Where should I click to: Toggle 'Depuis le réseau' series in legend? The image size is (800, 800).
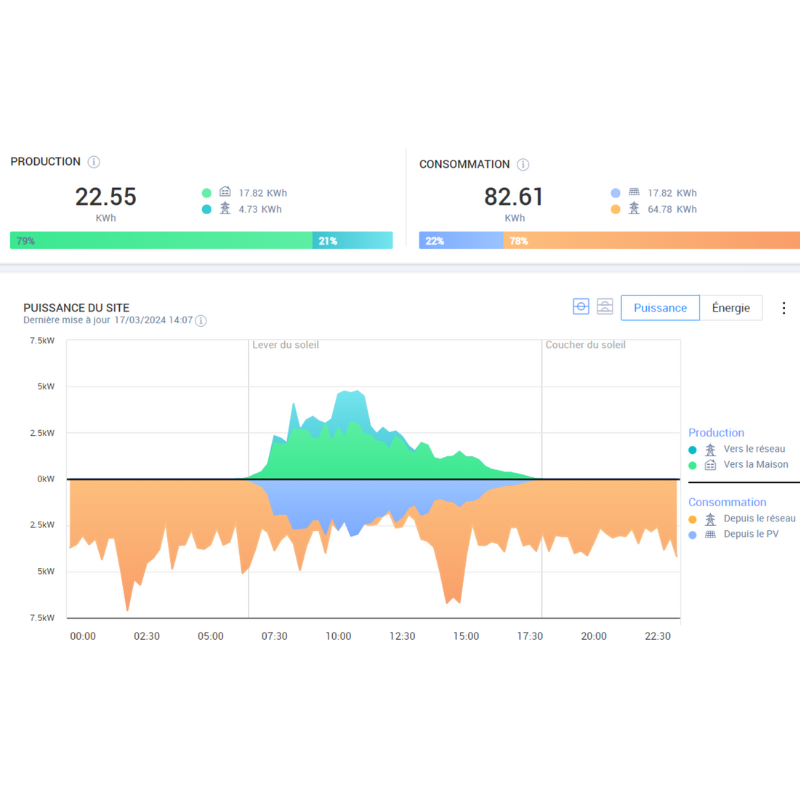tap(760, 519)
